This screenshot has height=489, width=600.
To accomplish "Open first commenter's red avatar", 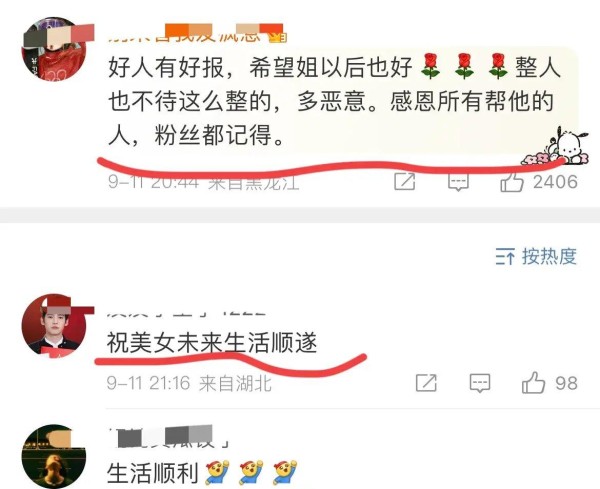I will [54, 49].
